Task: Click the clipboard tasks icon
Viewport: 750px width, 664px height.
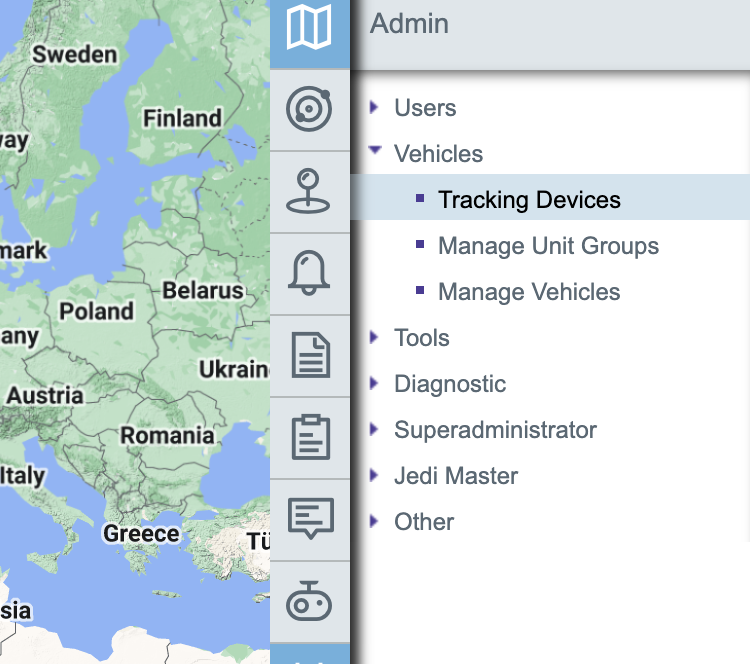Action: click(309, 438)
